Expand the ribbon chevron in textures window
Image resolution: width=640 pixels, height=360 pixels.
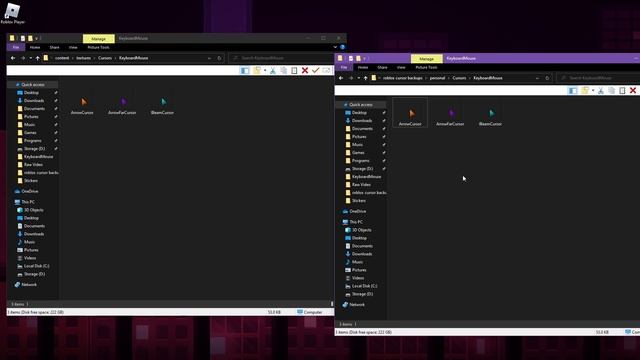(335, 47)
